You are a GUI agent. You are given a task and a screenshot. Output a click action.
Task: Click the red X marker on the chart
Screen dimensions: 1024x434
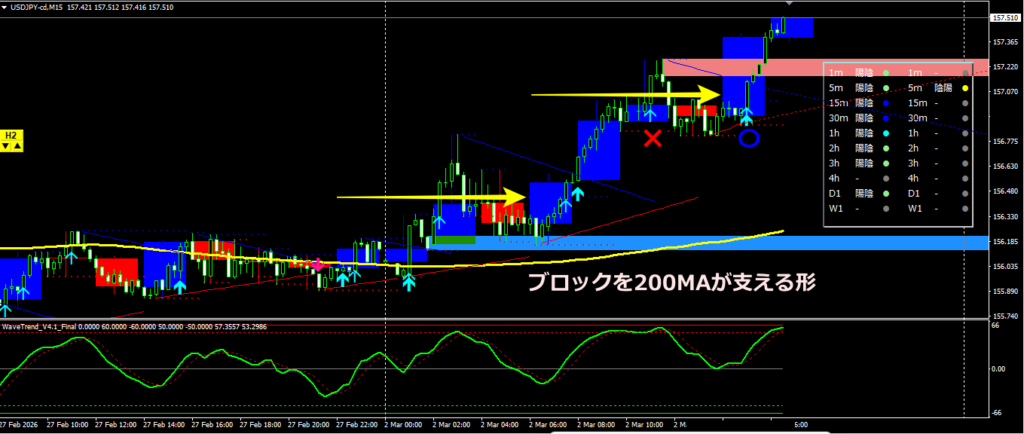pyautogui.click(x=653, y=138)
